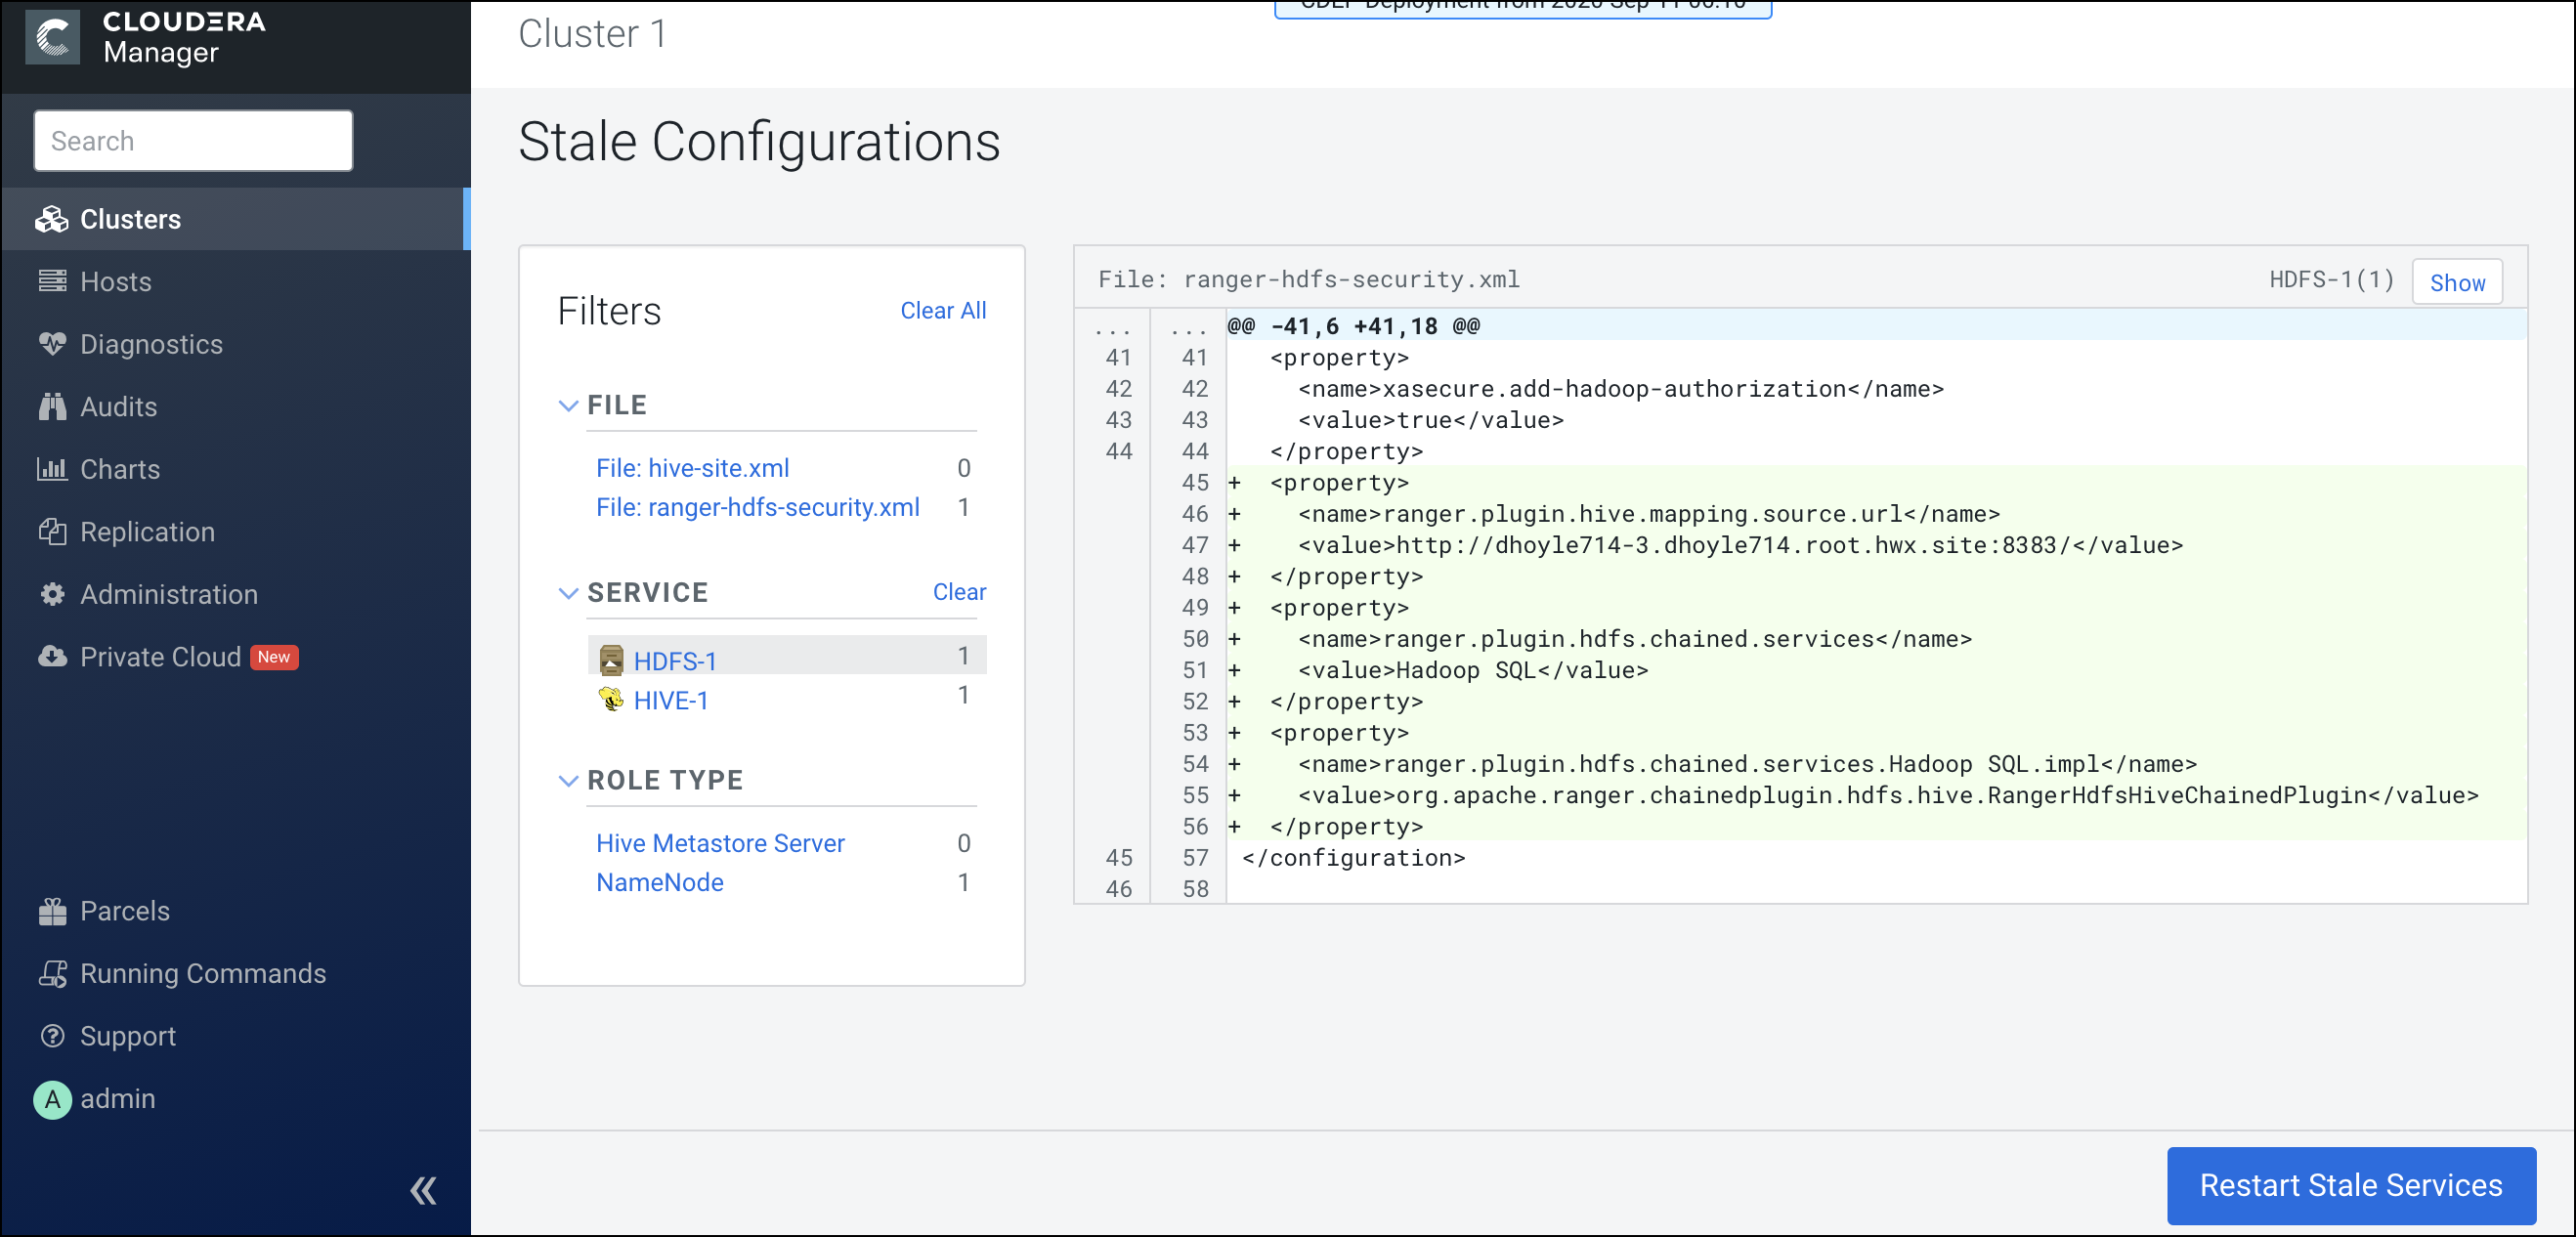Filter by File: hive-site.xml

tap(692, 468)
